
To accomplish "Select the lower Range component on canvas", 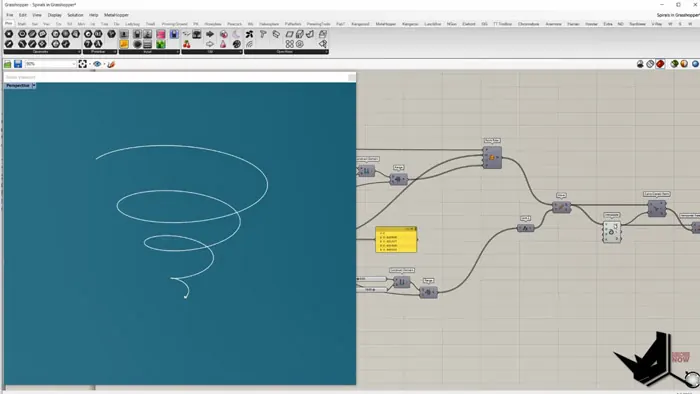I will (x=428, y=292).
